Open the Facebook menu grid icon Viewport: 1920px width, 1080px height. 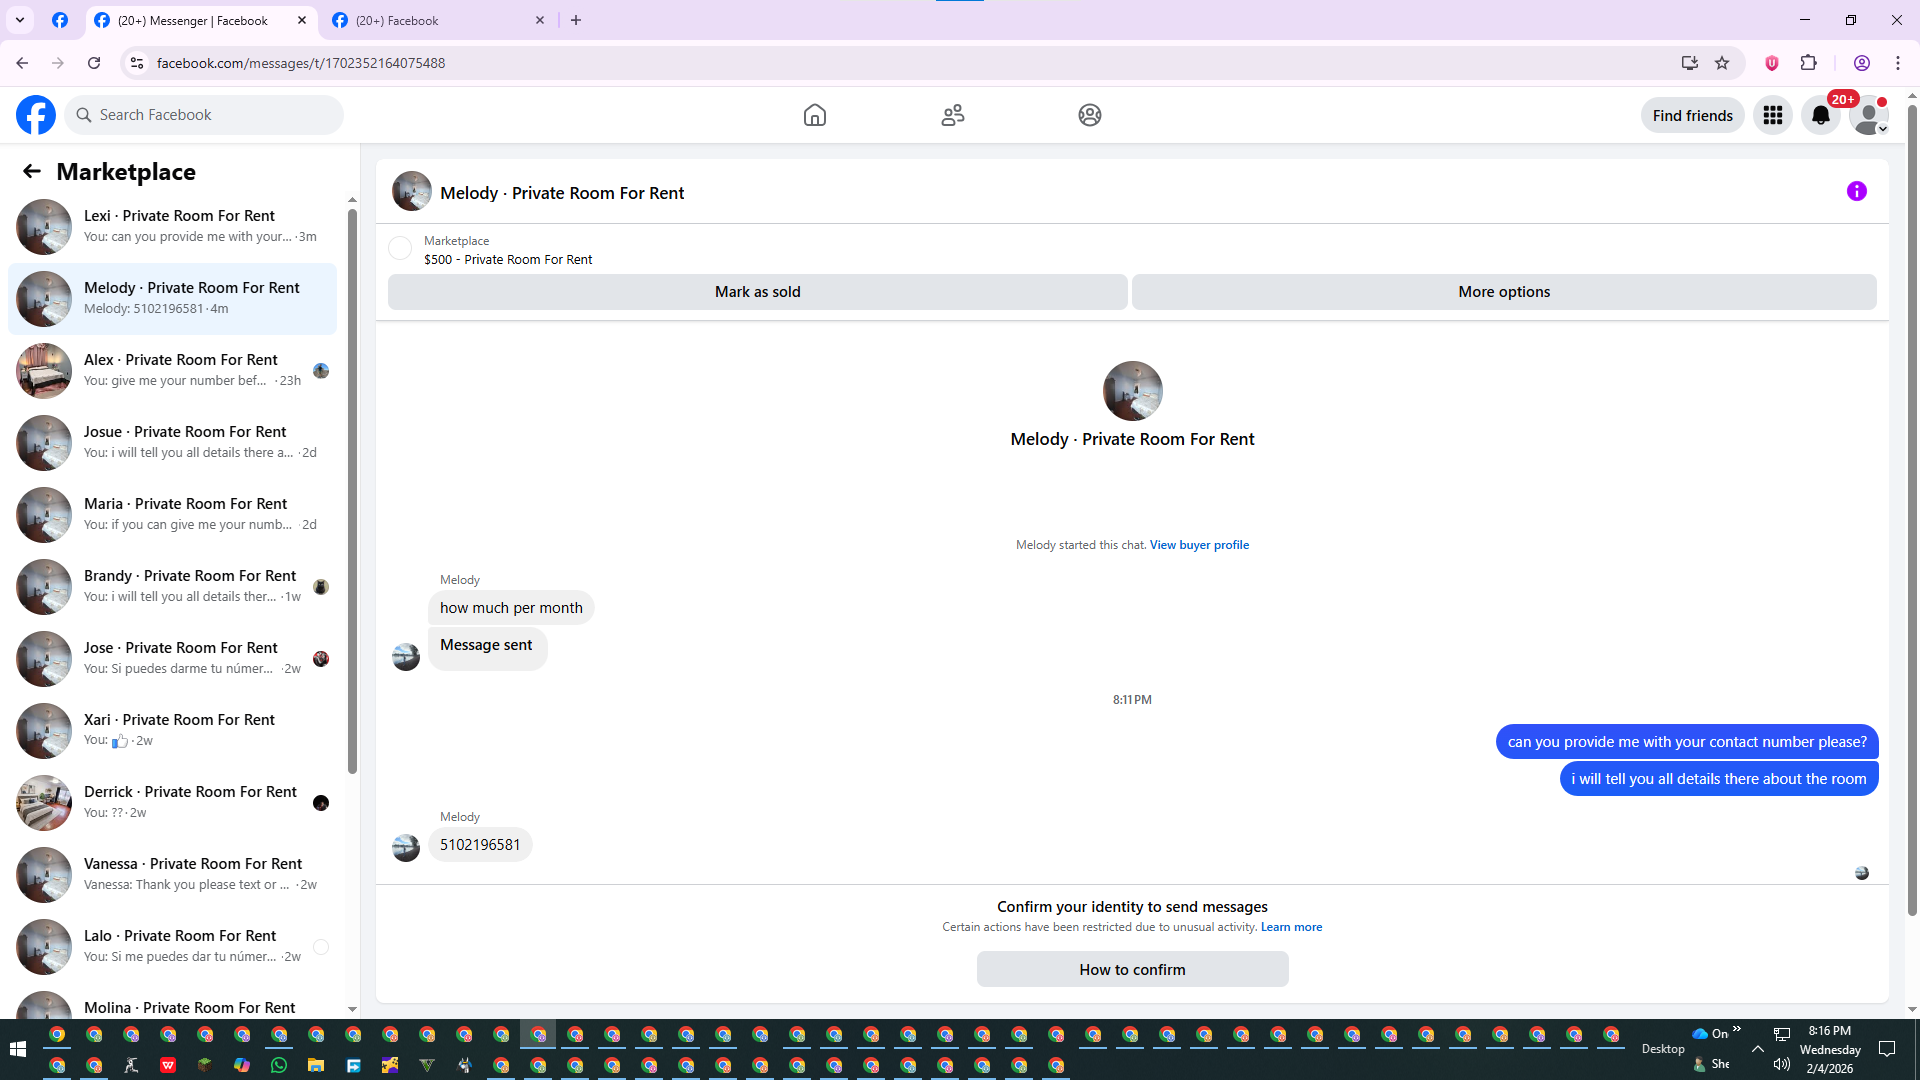1772,115
